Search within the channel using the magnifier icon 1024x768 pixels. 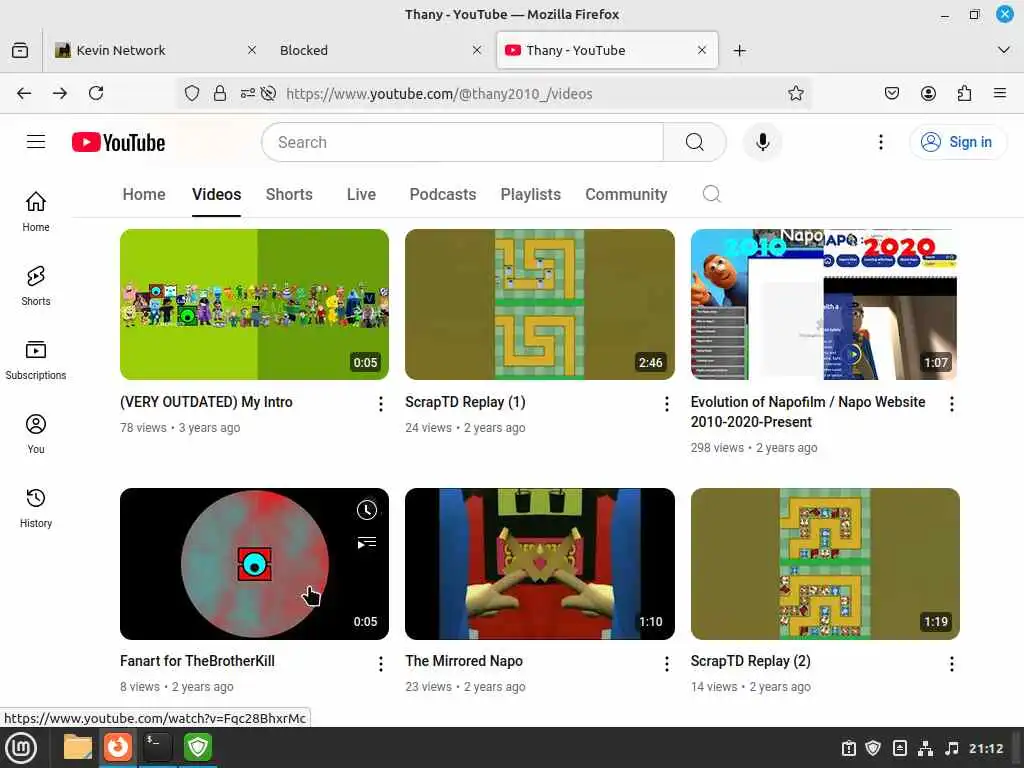click(x=711, y=194)
